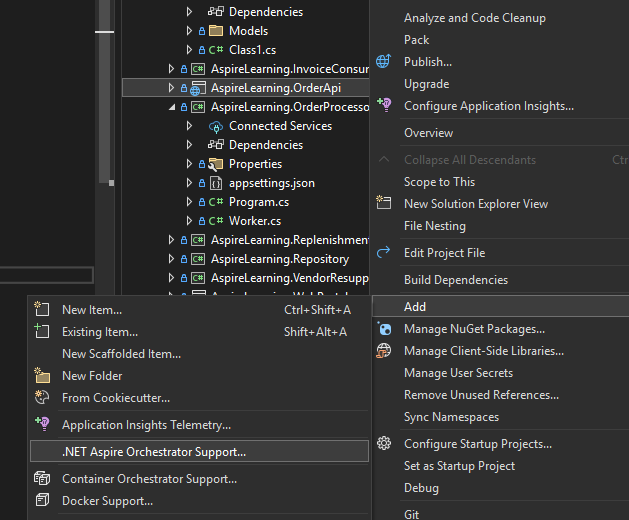
Task: Open the Git submenu
Action: 412,514
